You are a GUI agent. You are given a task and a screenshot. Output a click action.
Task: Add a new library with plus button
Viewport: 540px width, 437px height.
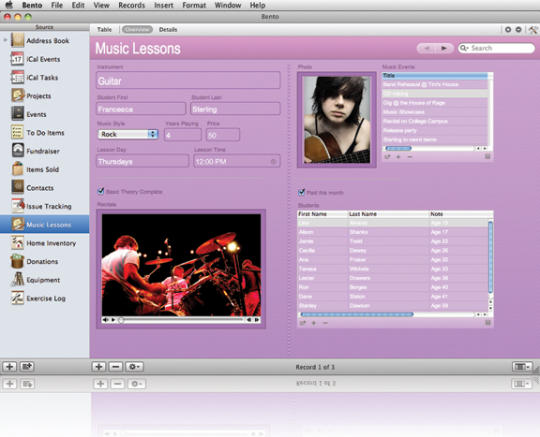pyautogui.click(x=10, y=367)
